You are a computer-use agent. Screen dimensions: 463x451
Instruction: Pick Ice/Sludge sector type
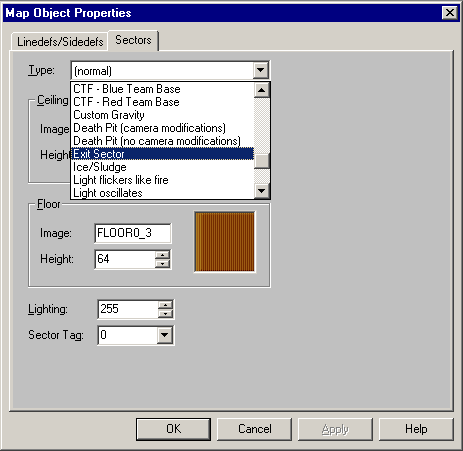point(162,167)
